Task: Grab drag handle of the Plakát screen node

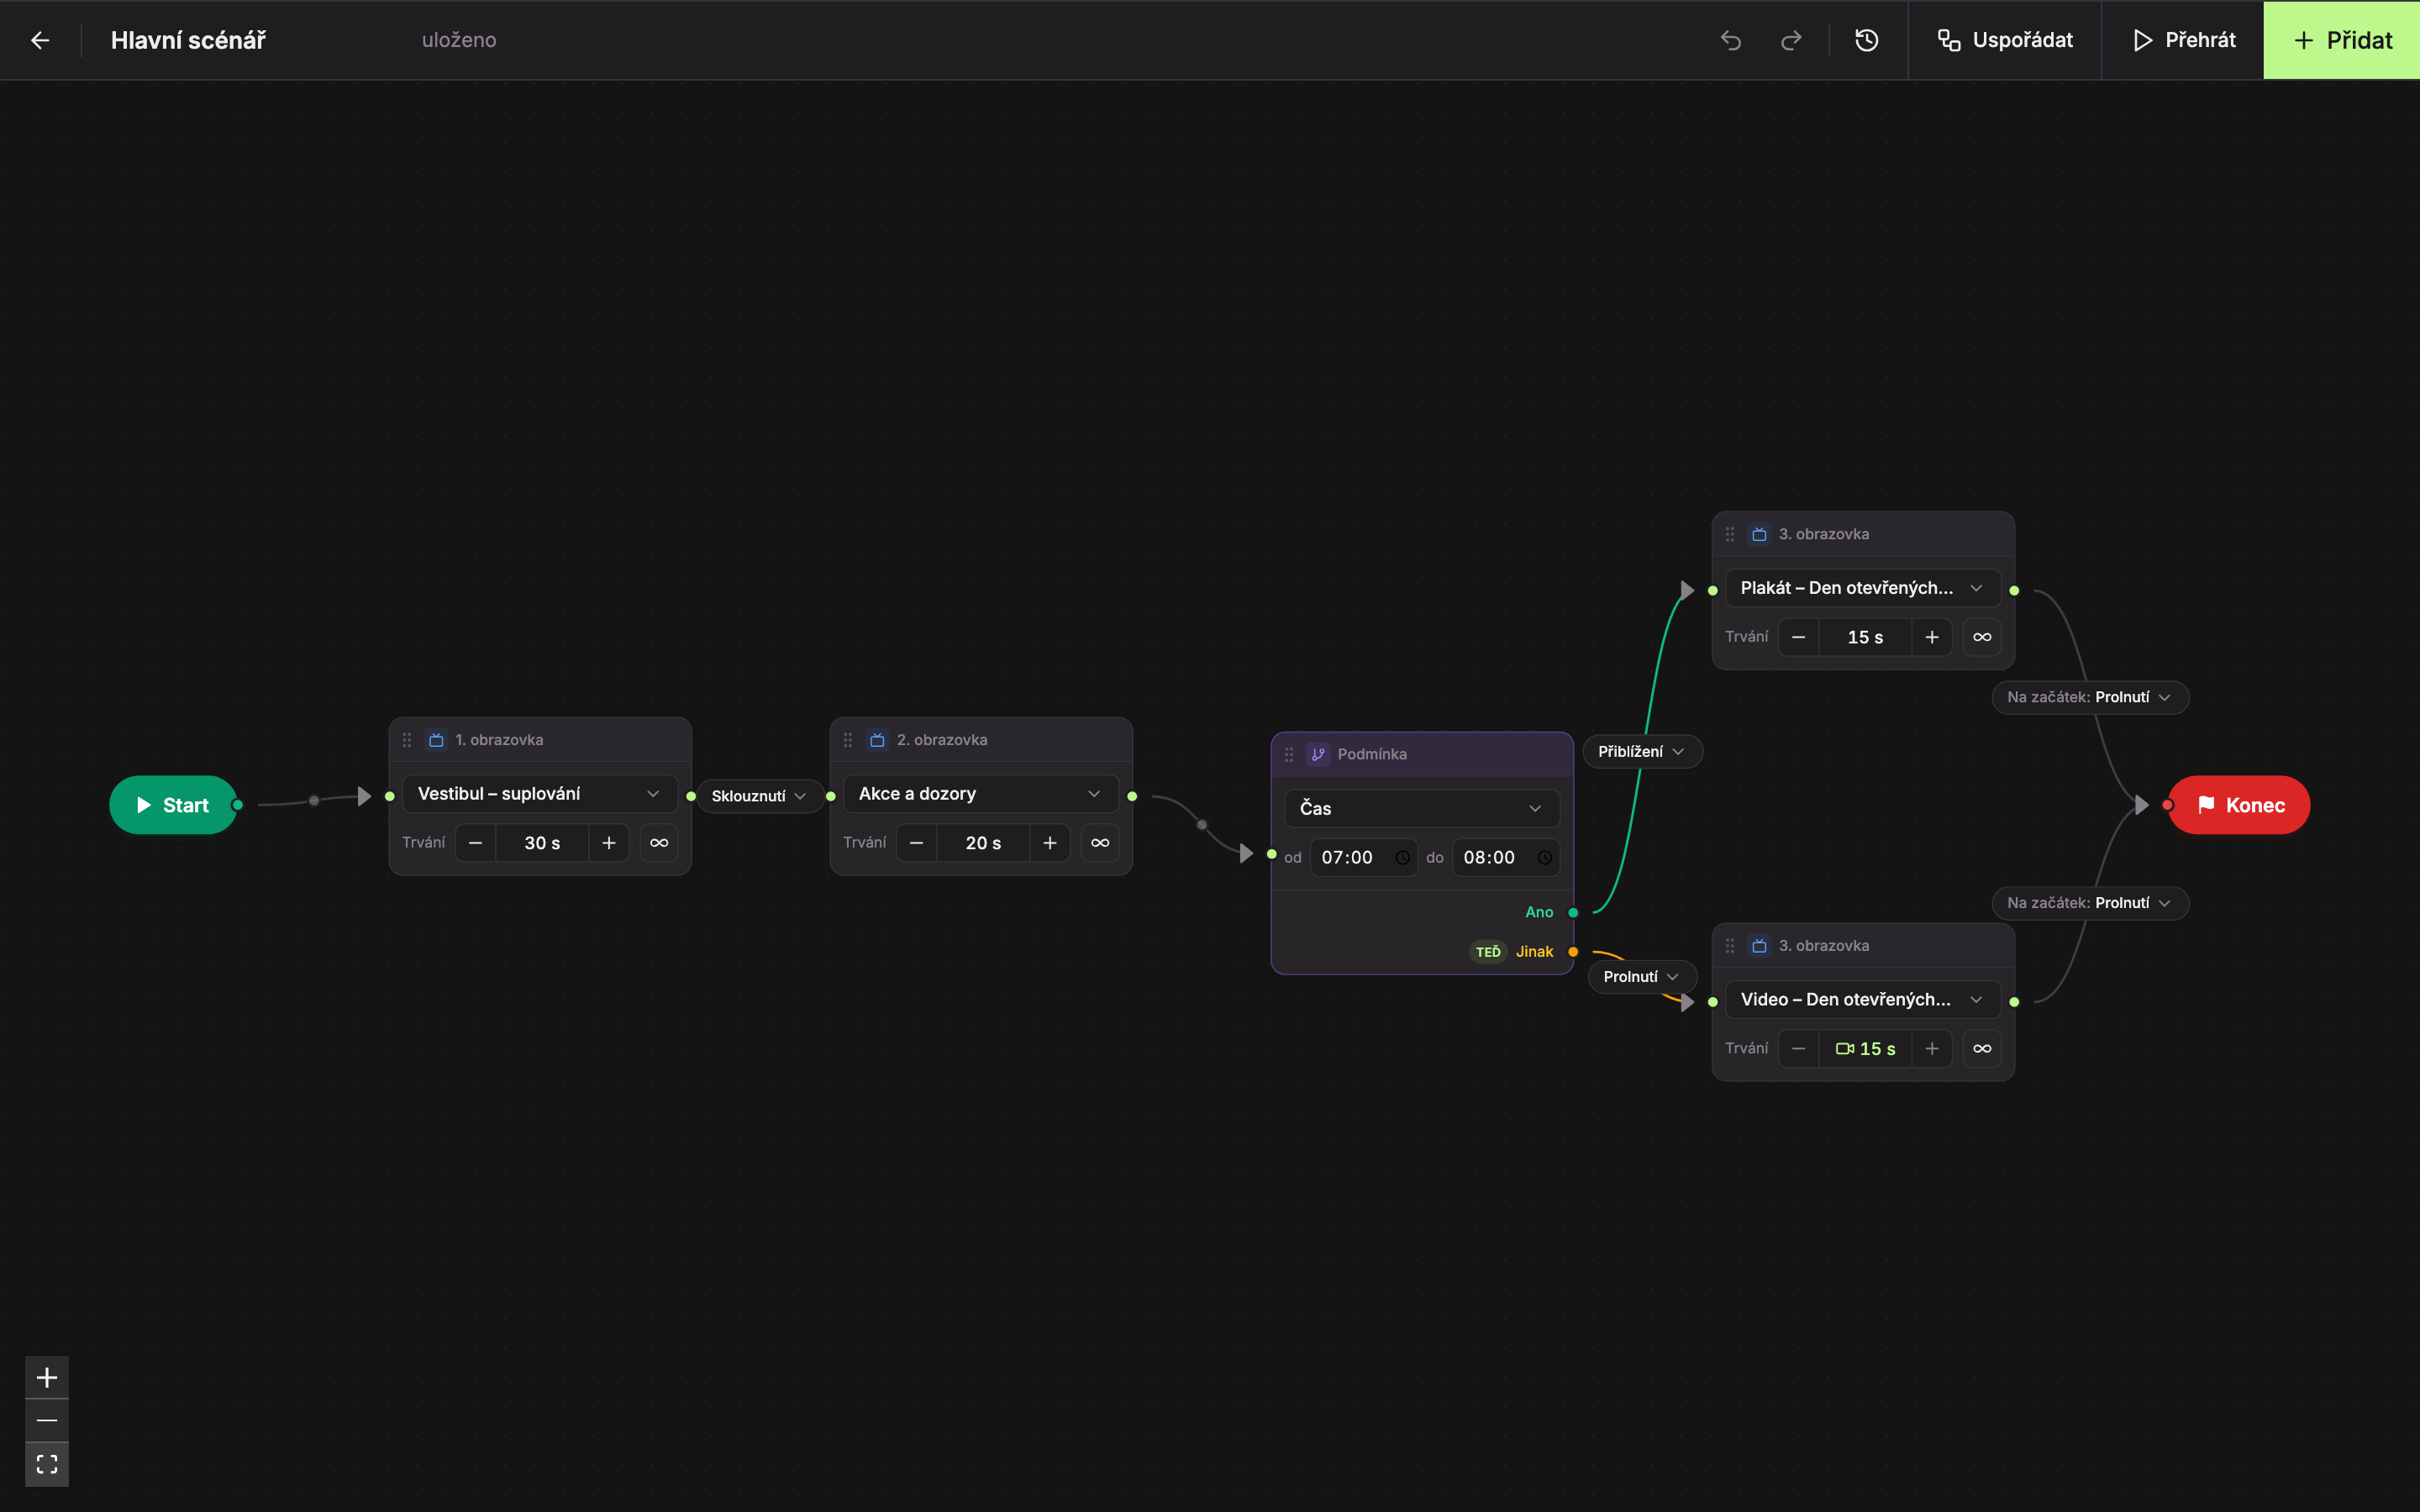Action: [x=1730, y=534]
